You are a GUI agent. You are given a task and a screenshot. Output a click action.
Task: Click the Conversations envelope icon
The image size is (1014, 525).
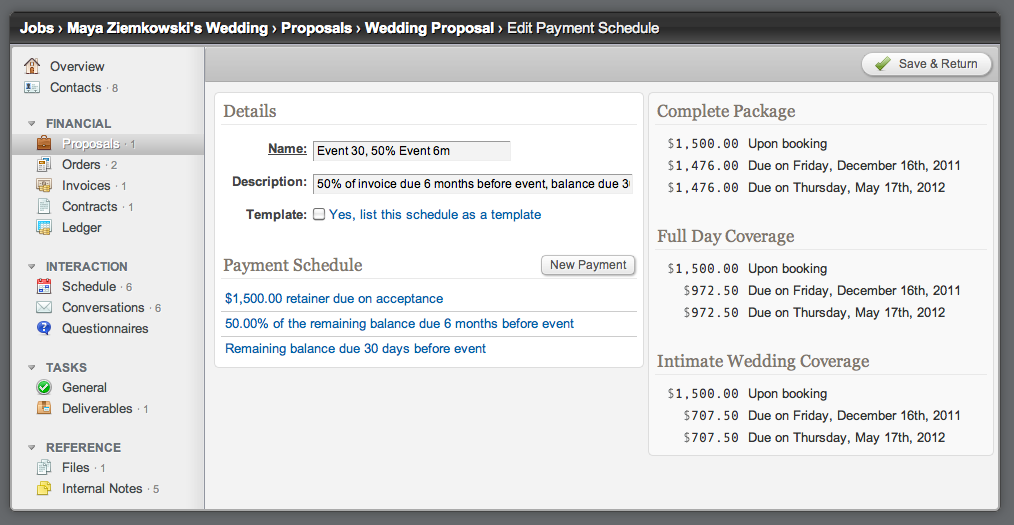pos(44,307)
